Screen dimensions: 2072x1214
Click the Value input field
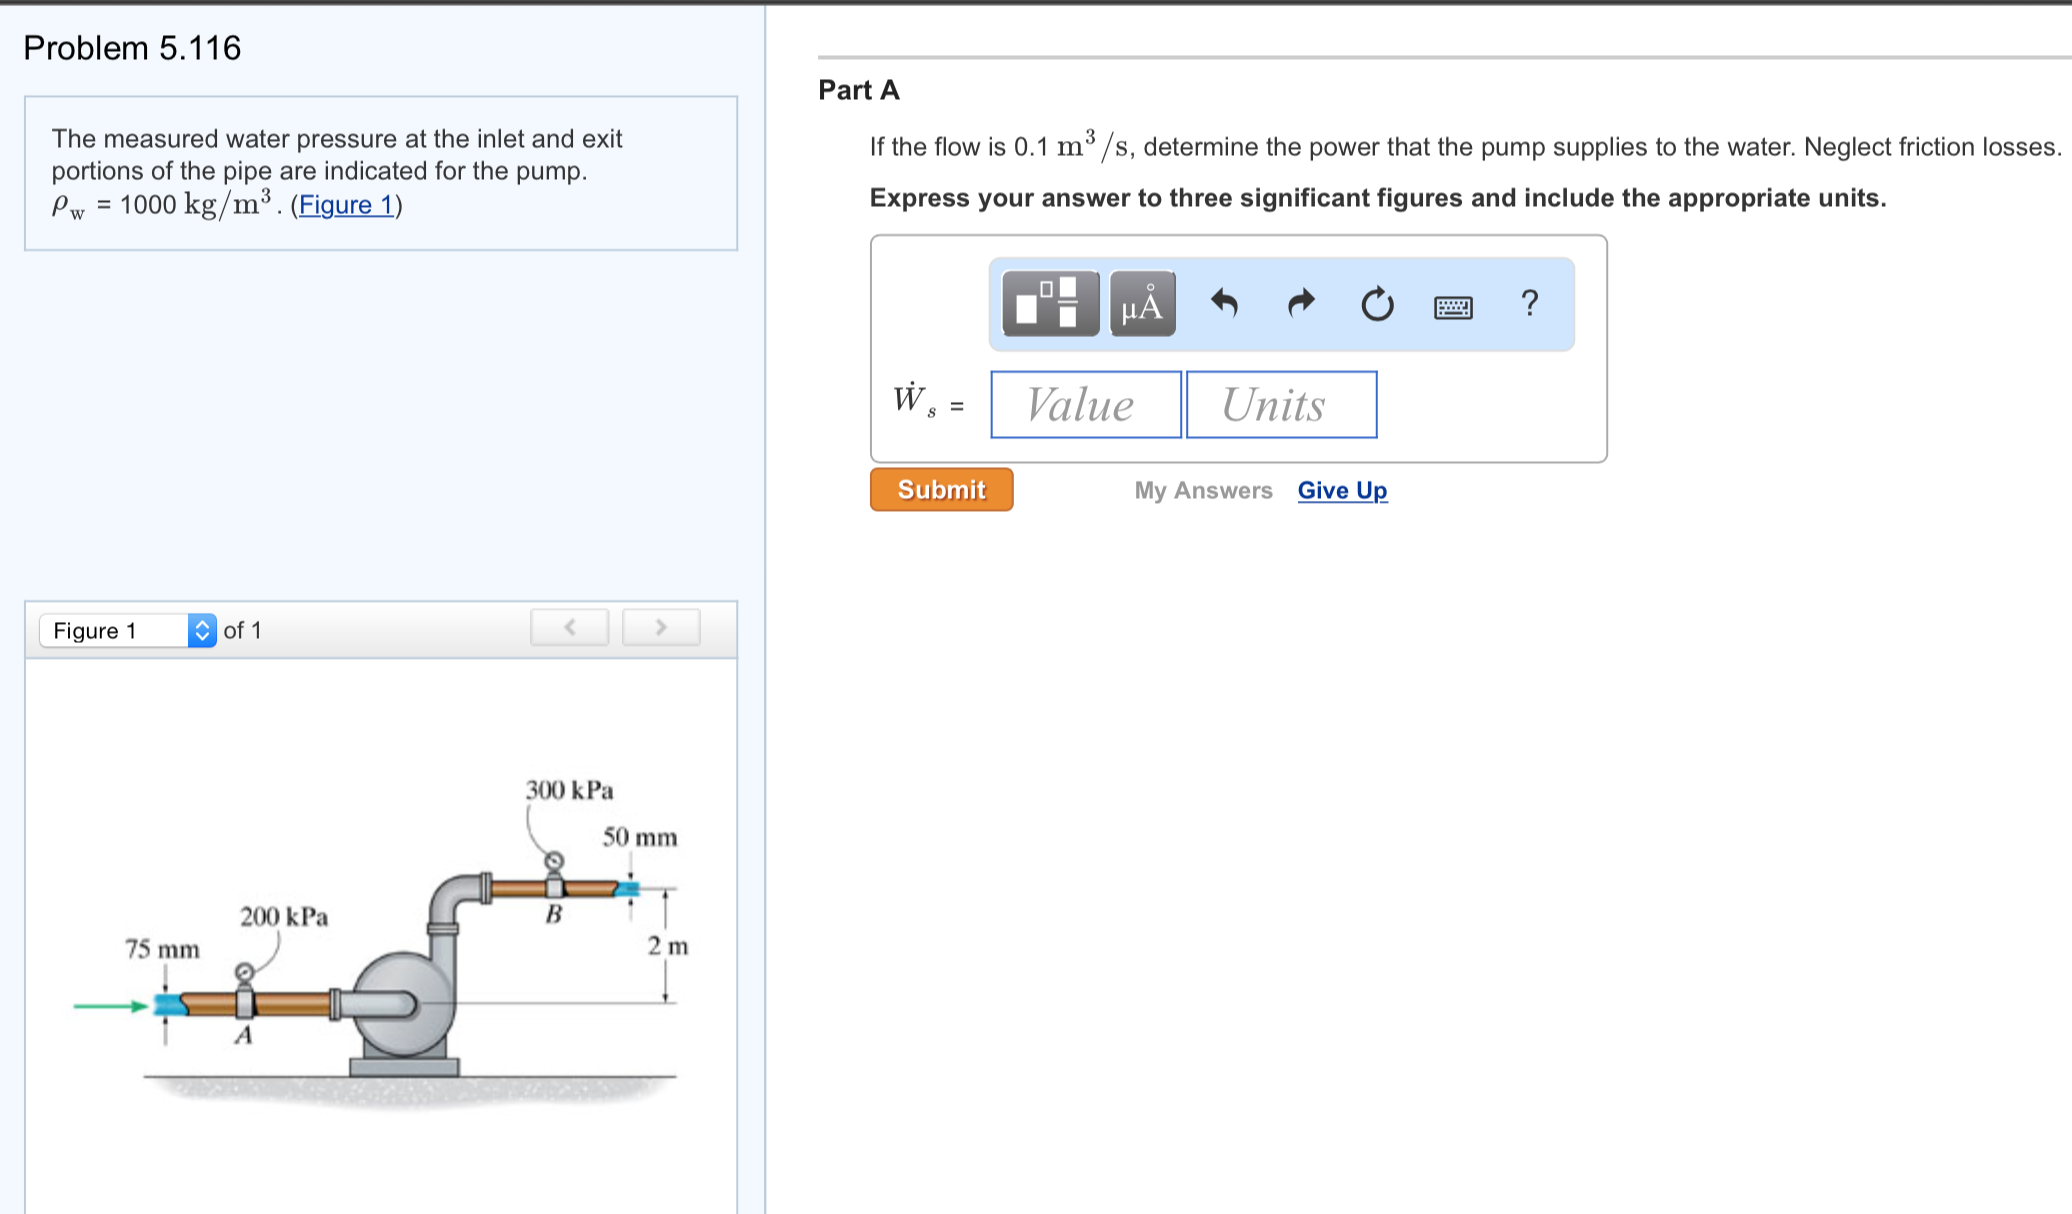coord(1086,405)
